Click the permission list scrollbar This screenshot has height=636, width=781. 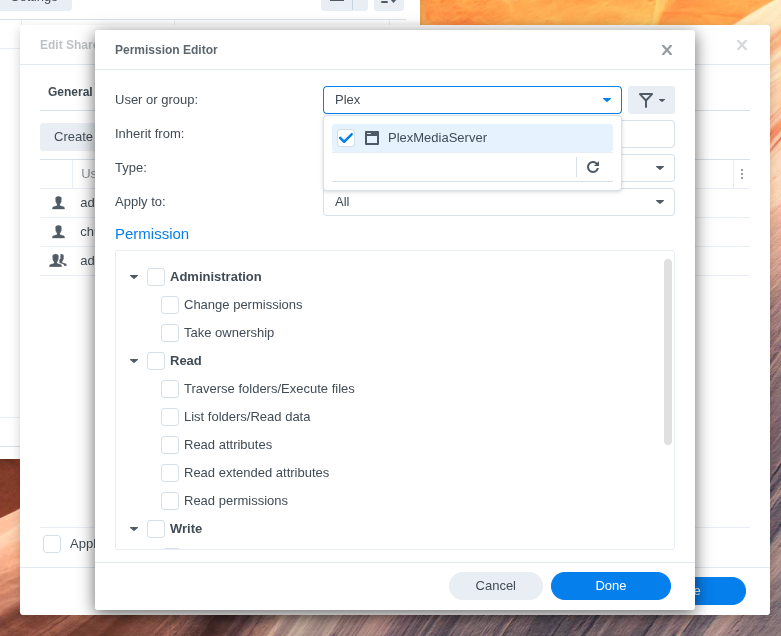click(668, 352)
